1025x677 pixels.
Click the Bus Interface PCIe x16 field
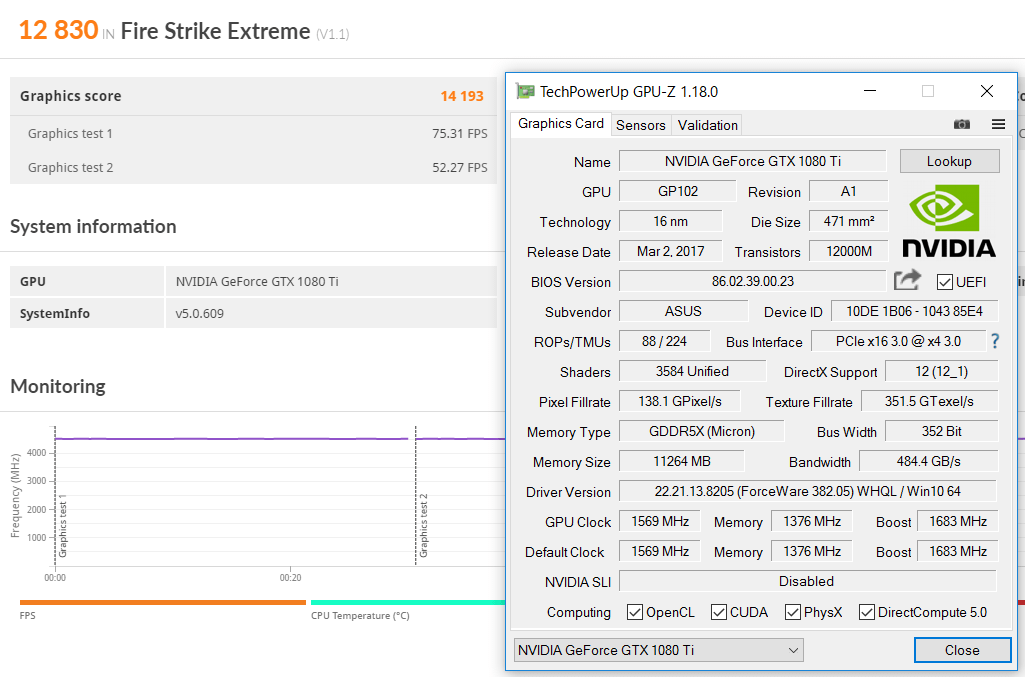pyautogui.click(x=898, y=341)
